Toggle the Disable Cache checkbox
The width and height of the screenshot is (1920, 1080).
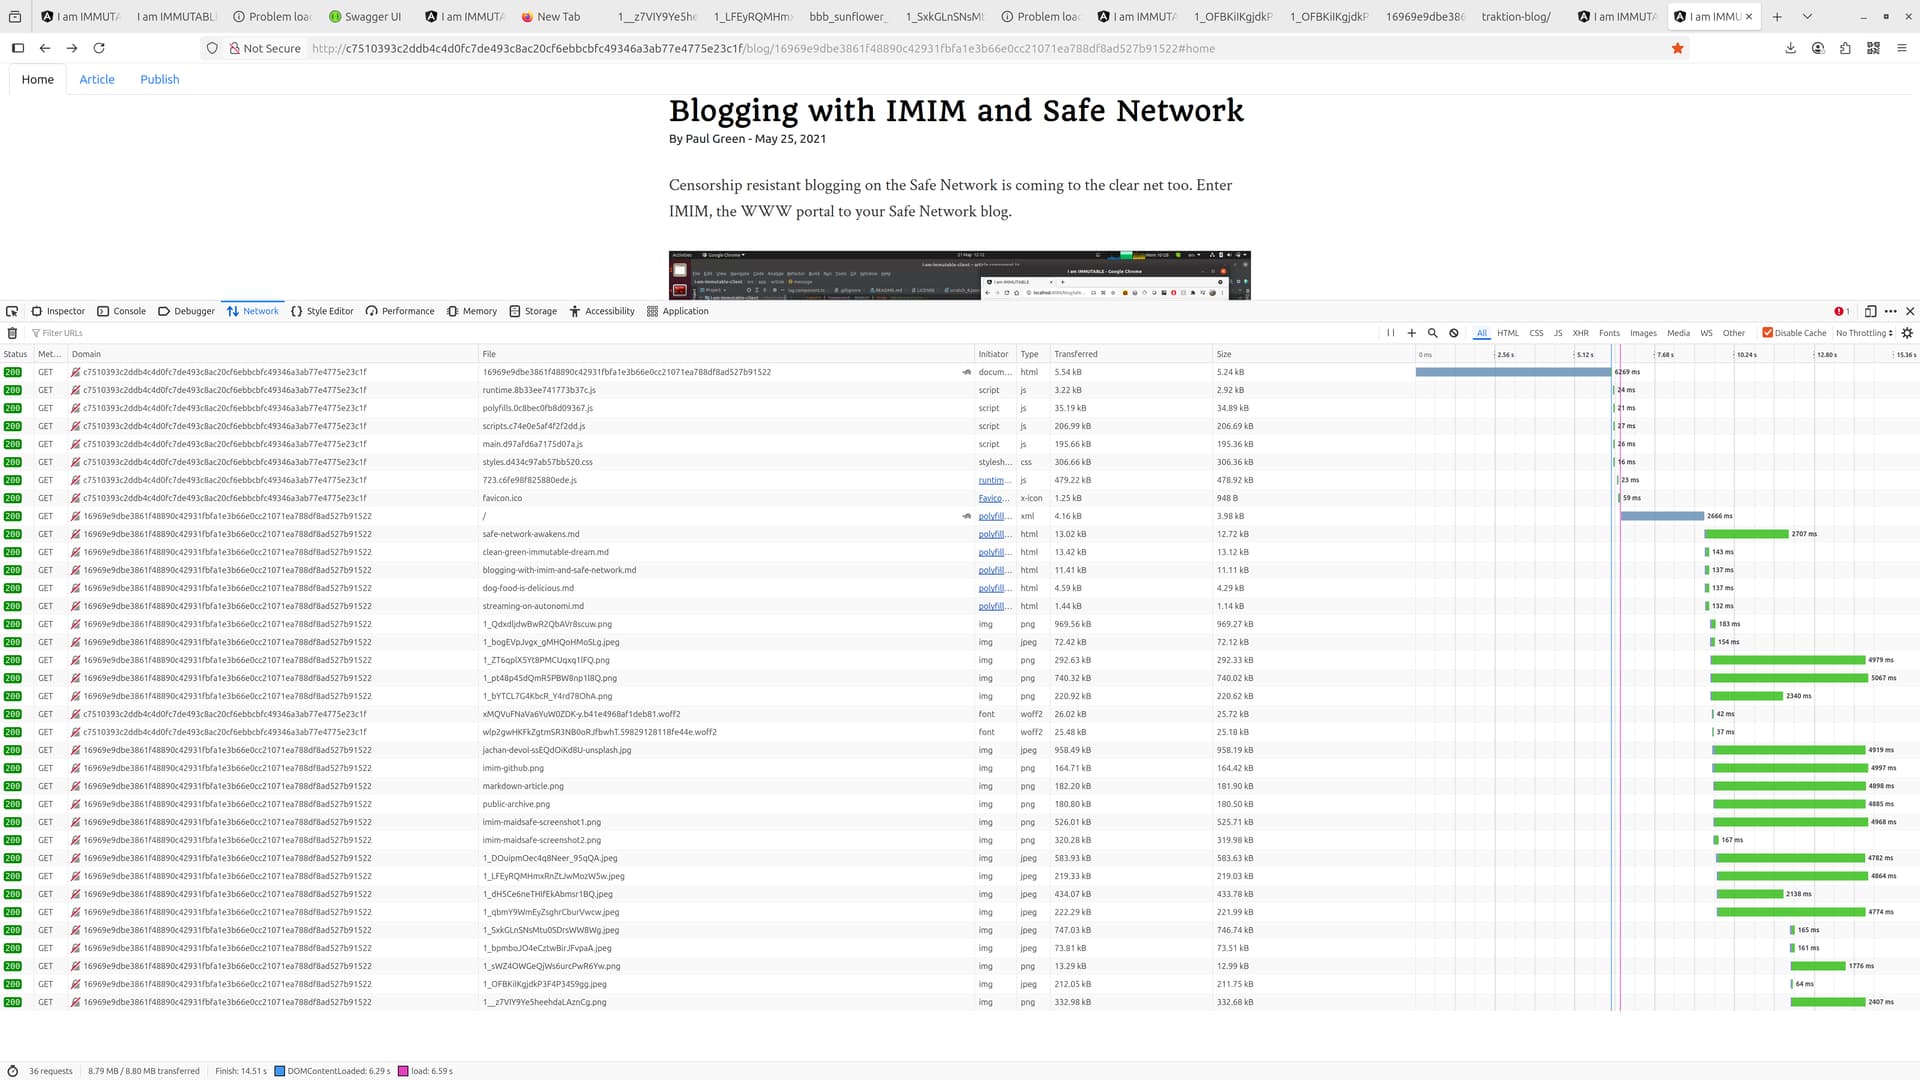[x=1767, y=333]
